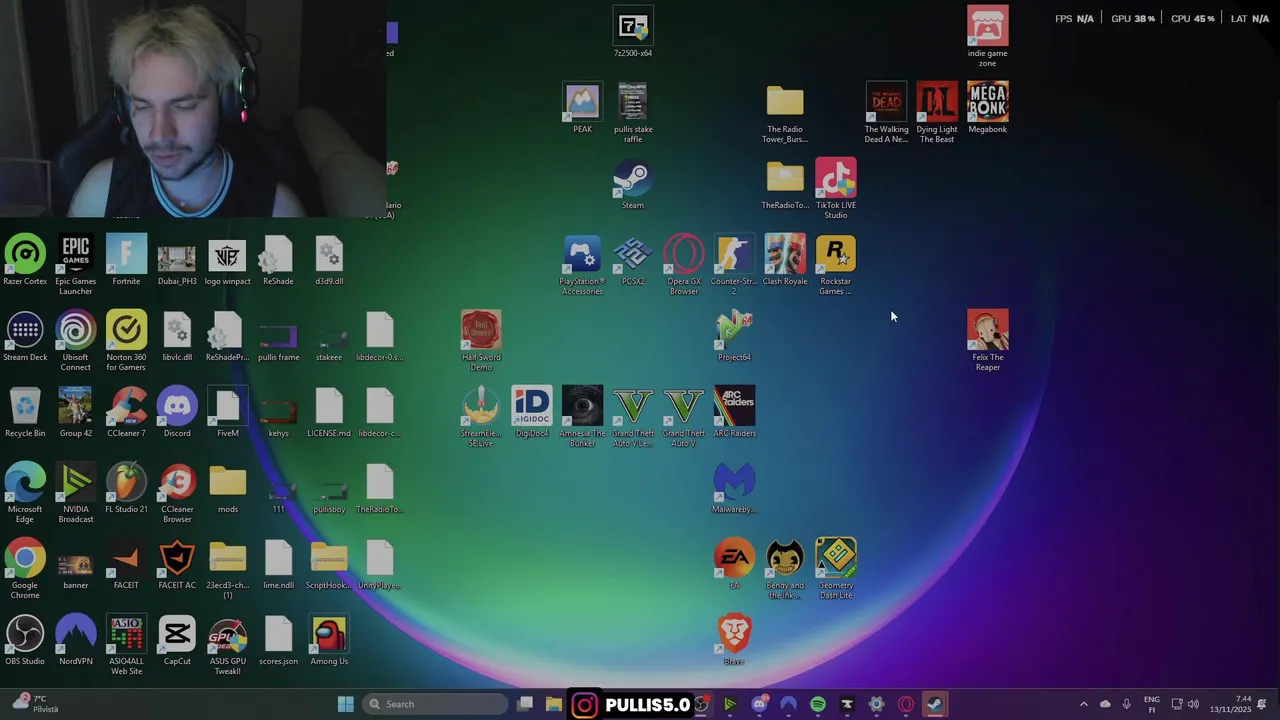1280x720 pixels.
Task: Open Spotify from the taskbar
Action: pos(817,704)
